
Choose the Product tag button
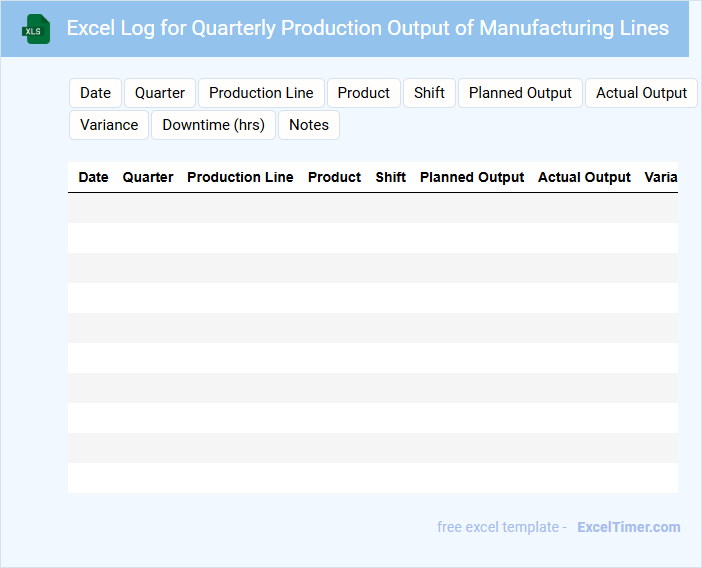[x=363, y=93]
